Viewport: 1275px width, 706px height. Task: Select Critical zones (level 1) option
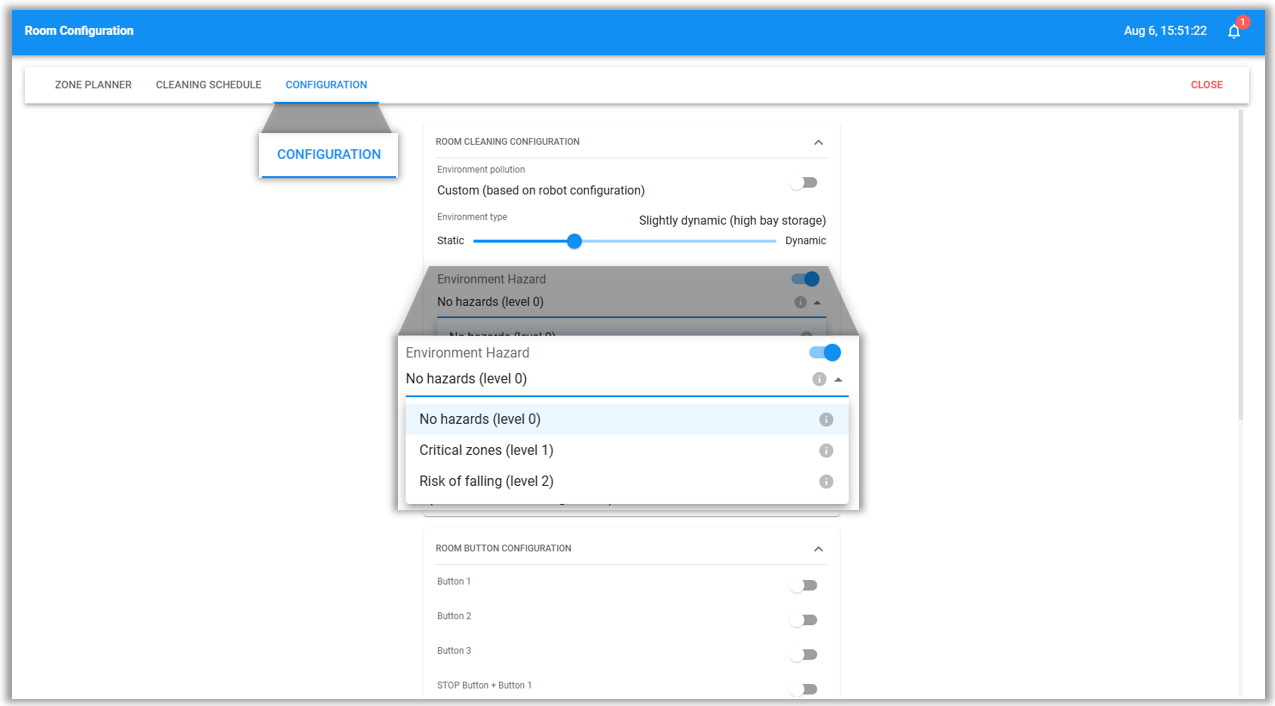486,451
